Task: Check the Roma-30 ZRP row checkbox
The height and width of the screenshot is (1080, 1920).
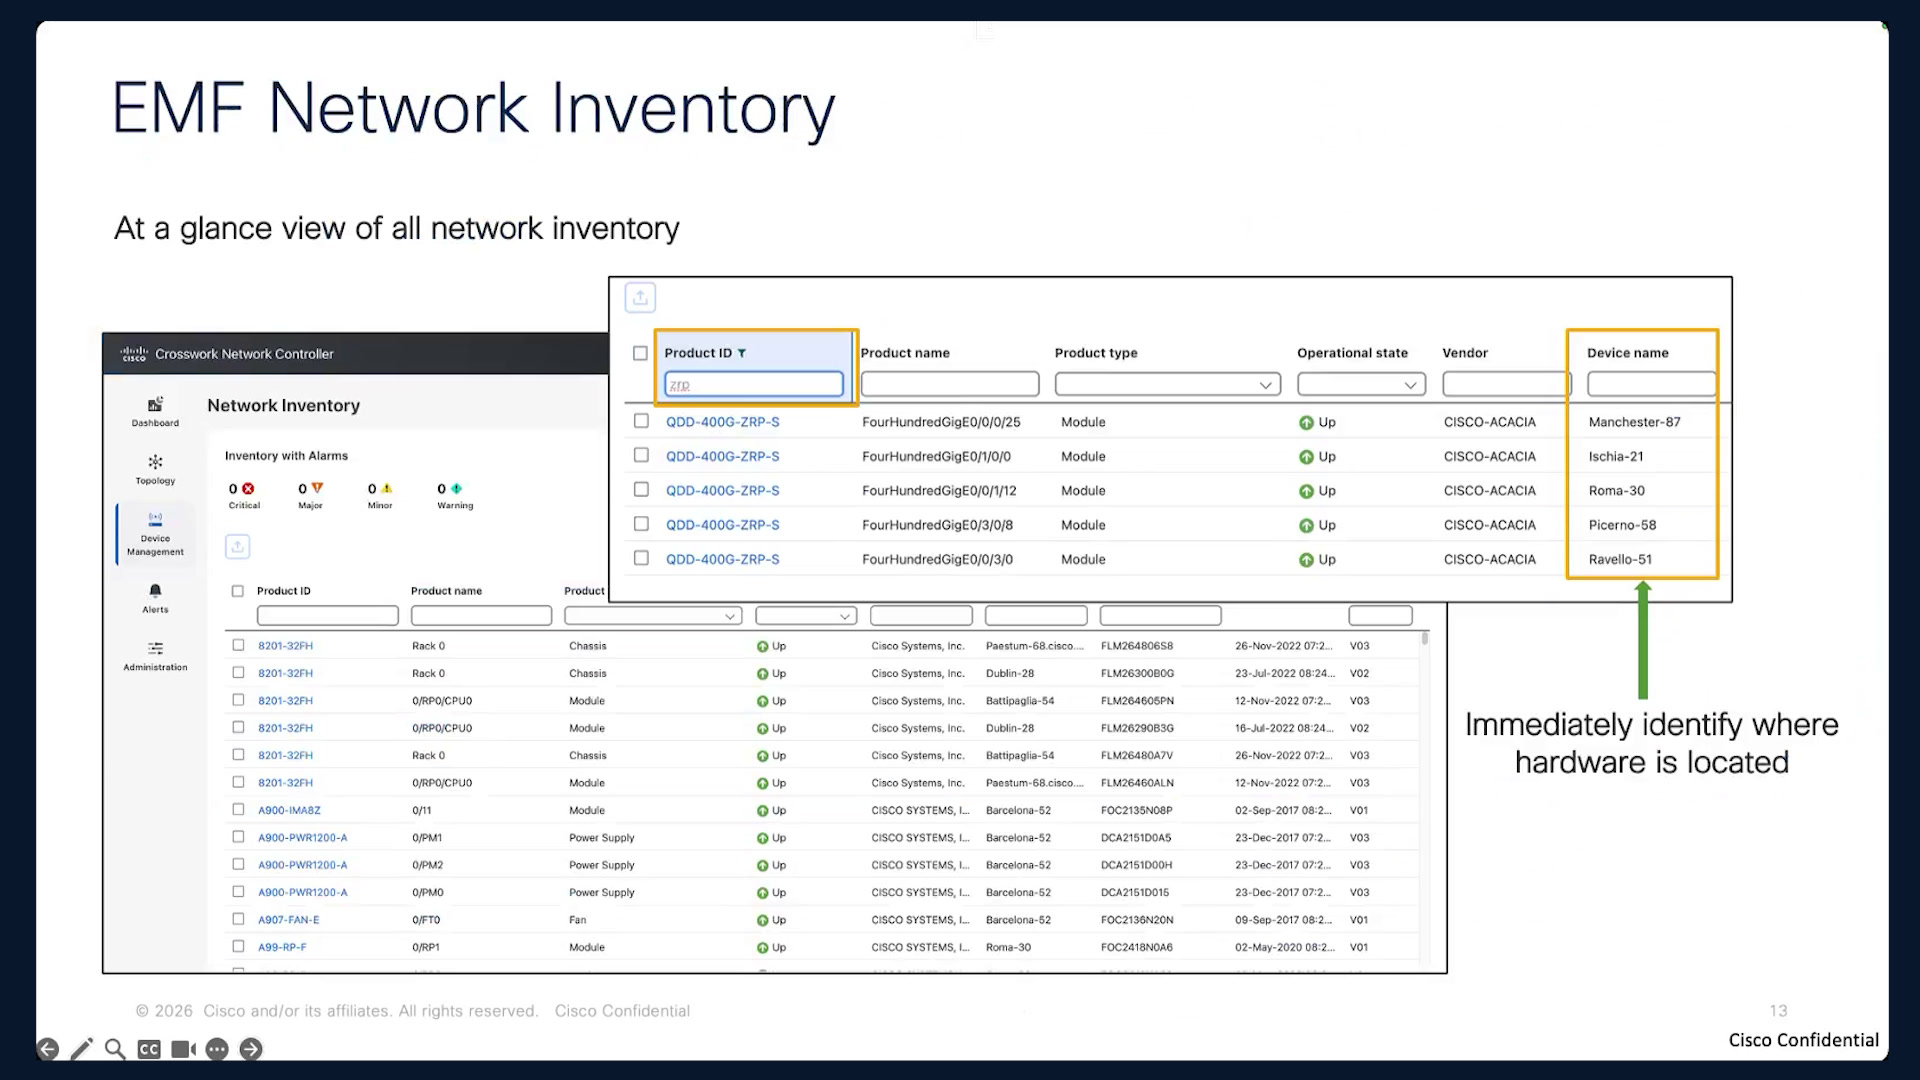Action: point(641,489)
